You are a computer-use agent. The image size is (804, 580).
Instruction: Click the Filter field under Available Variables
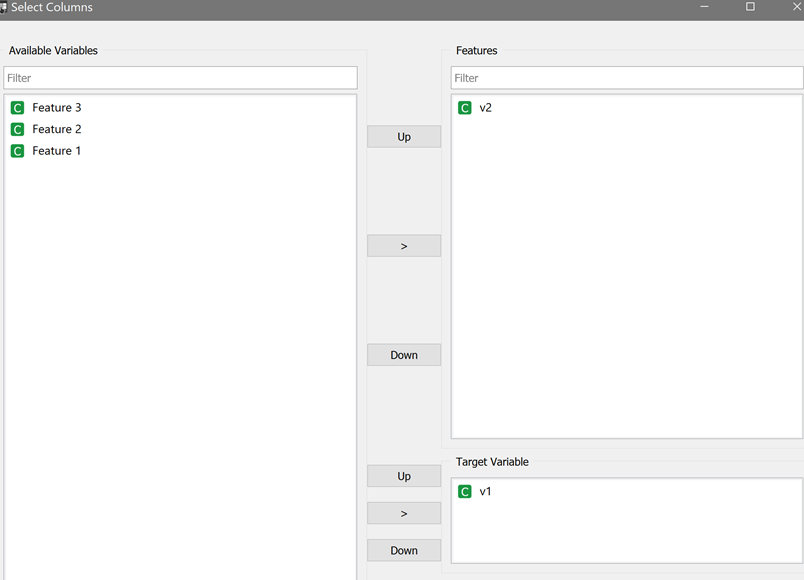pyautogui.click(x=180, y=77)
